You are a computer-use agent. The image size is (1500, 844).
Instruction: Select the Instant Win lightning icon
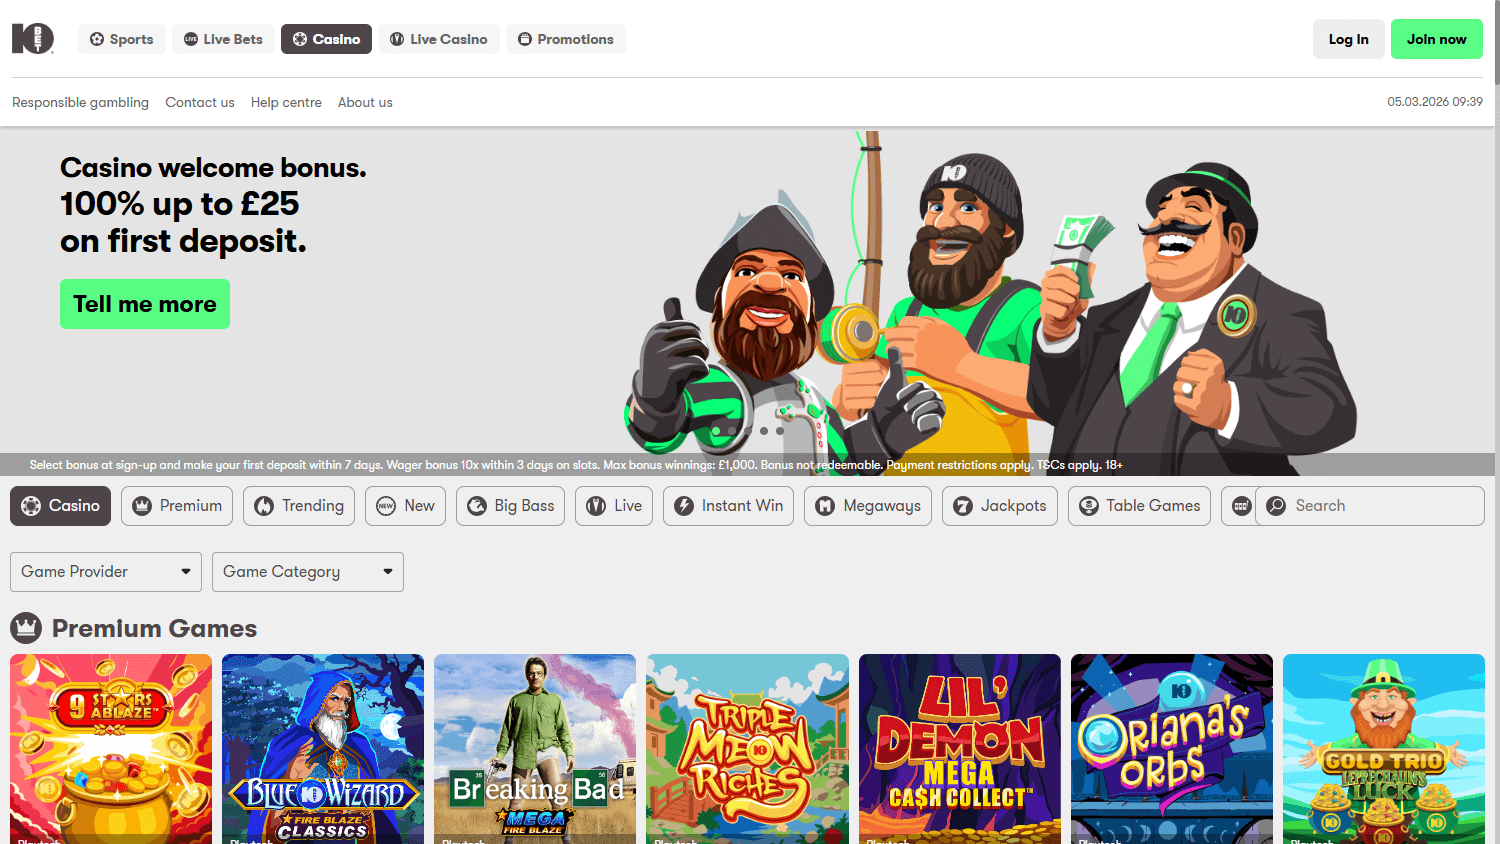point(684,505)
